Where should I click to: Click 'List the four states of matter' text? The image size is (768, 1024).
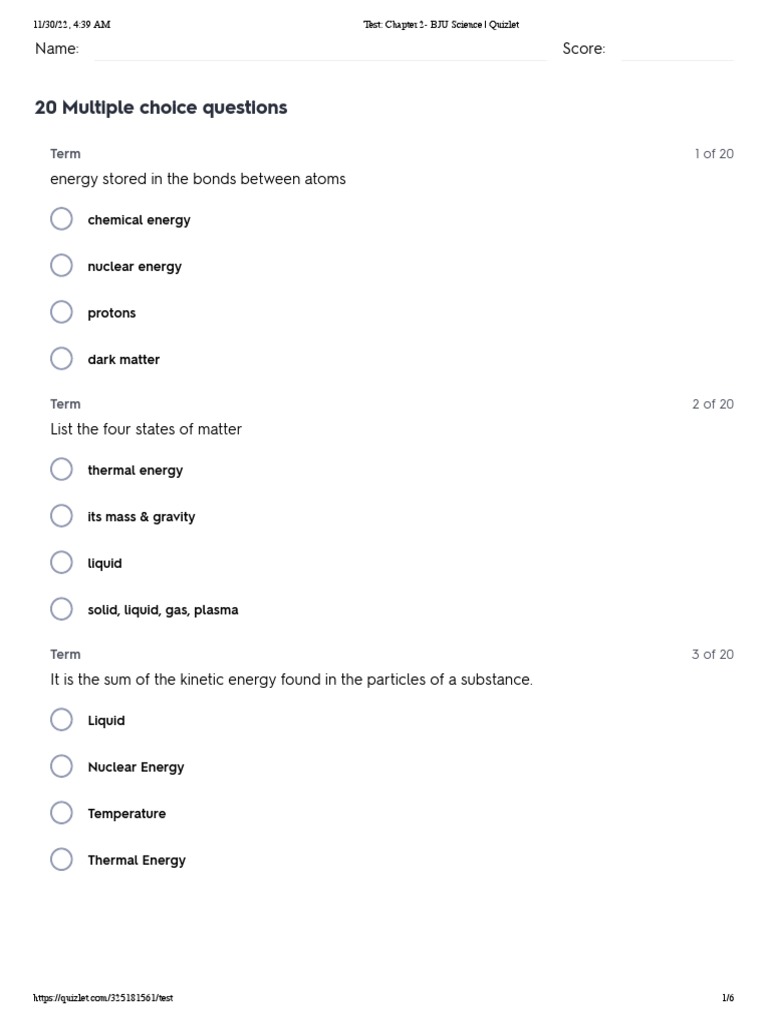tap(146, 429)
